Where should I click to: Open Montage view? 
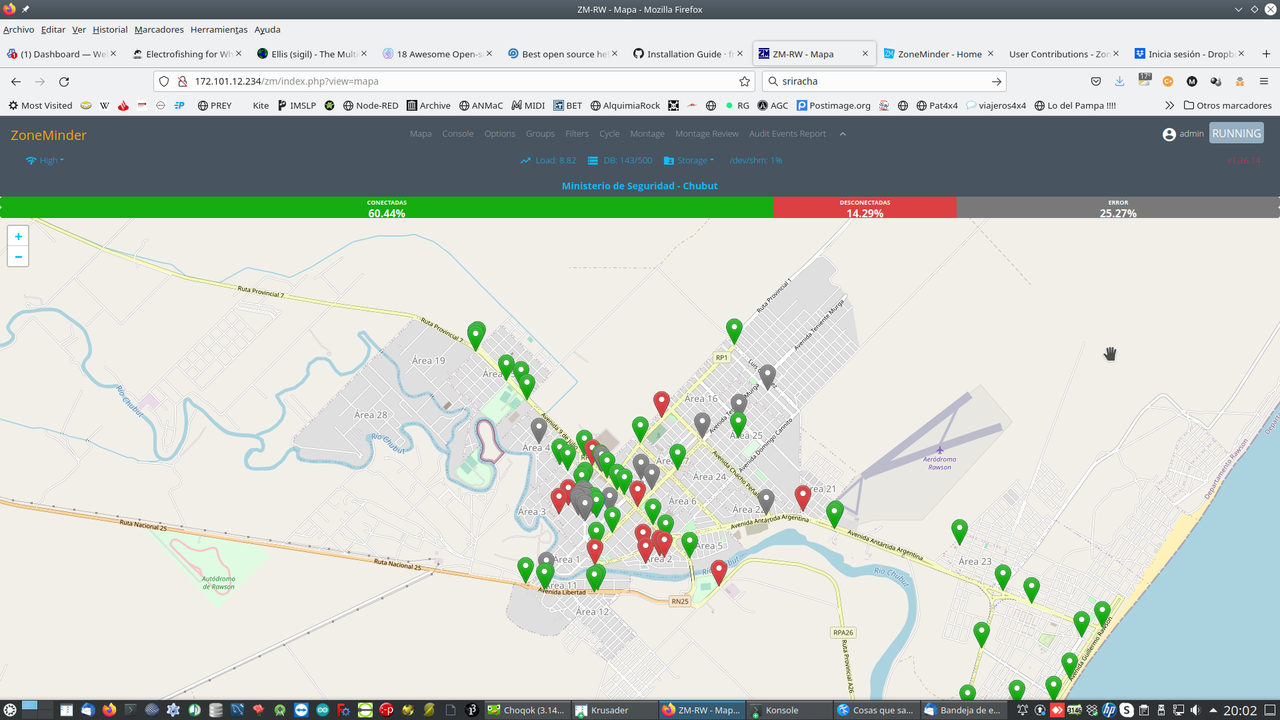647,134
